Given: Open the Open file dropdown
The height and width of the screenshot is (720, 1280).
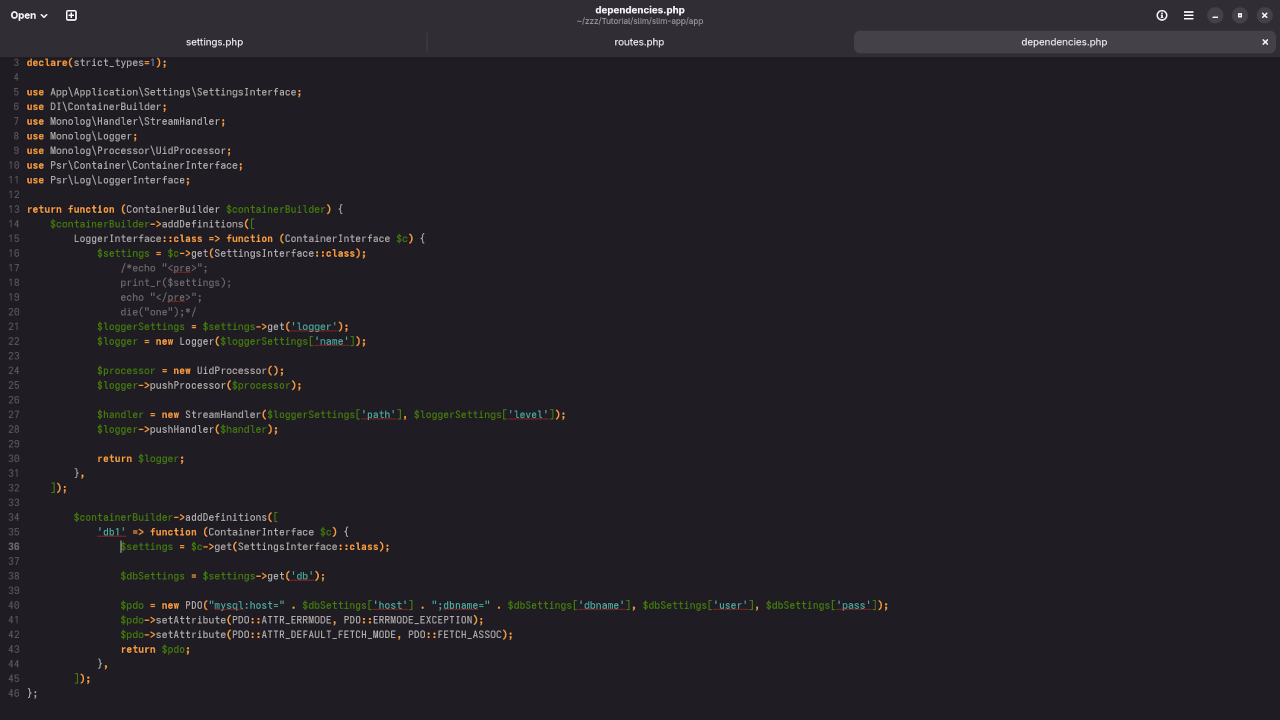Looking at the screenshot, I should 29,15.
